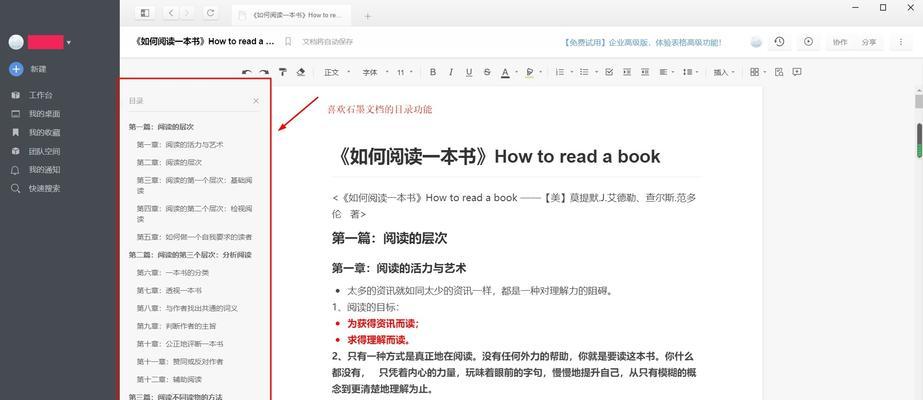Screen dimensions: 923x400
Task: Expand the font color dropdown arrow
Action: click(516, 72)
